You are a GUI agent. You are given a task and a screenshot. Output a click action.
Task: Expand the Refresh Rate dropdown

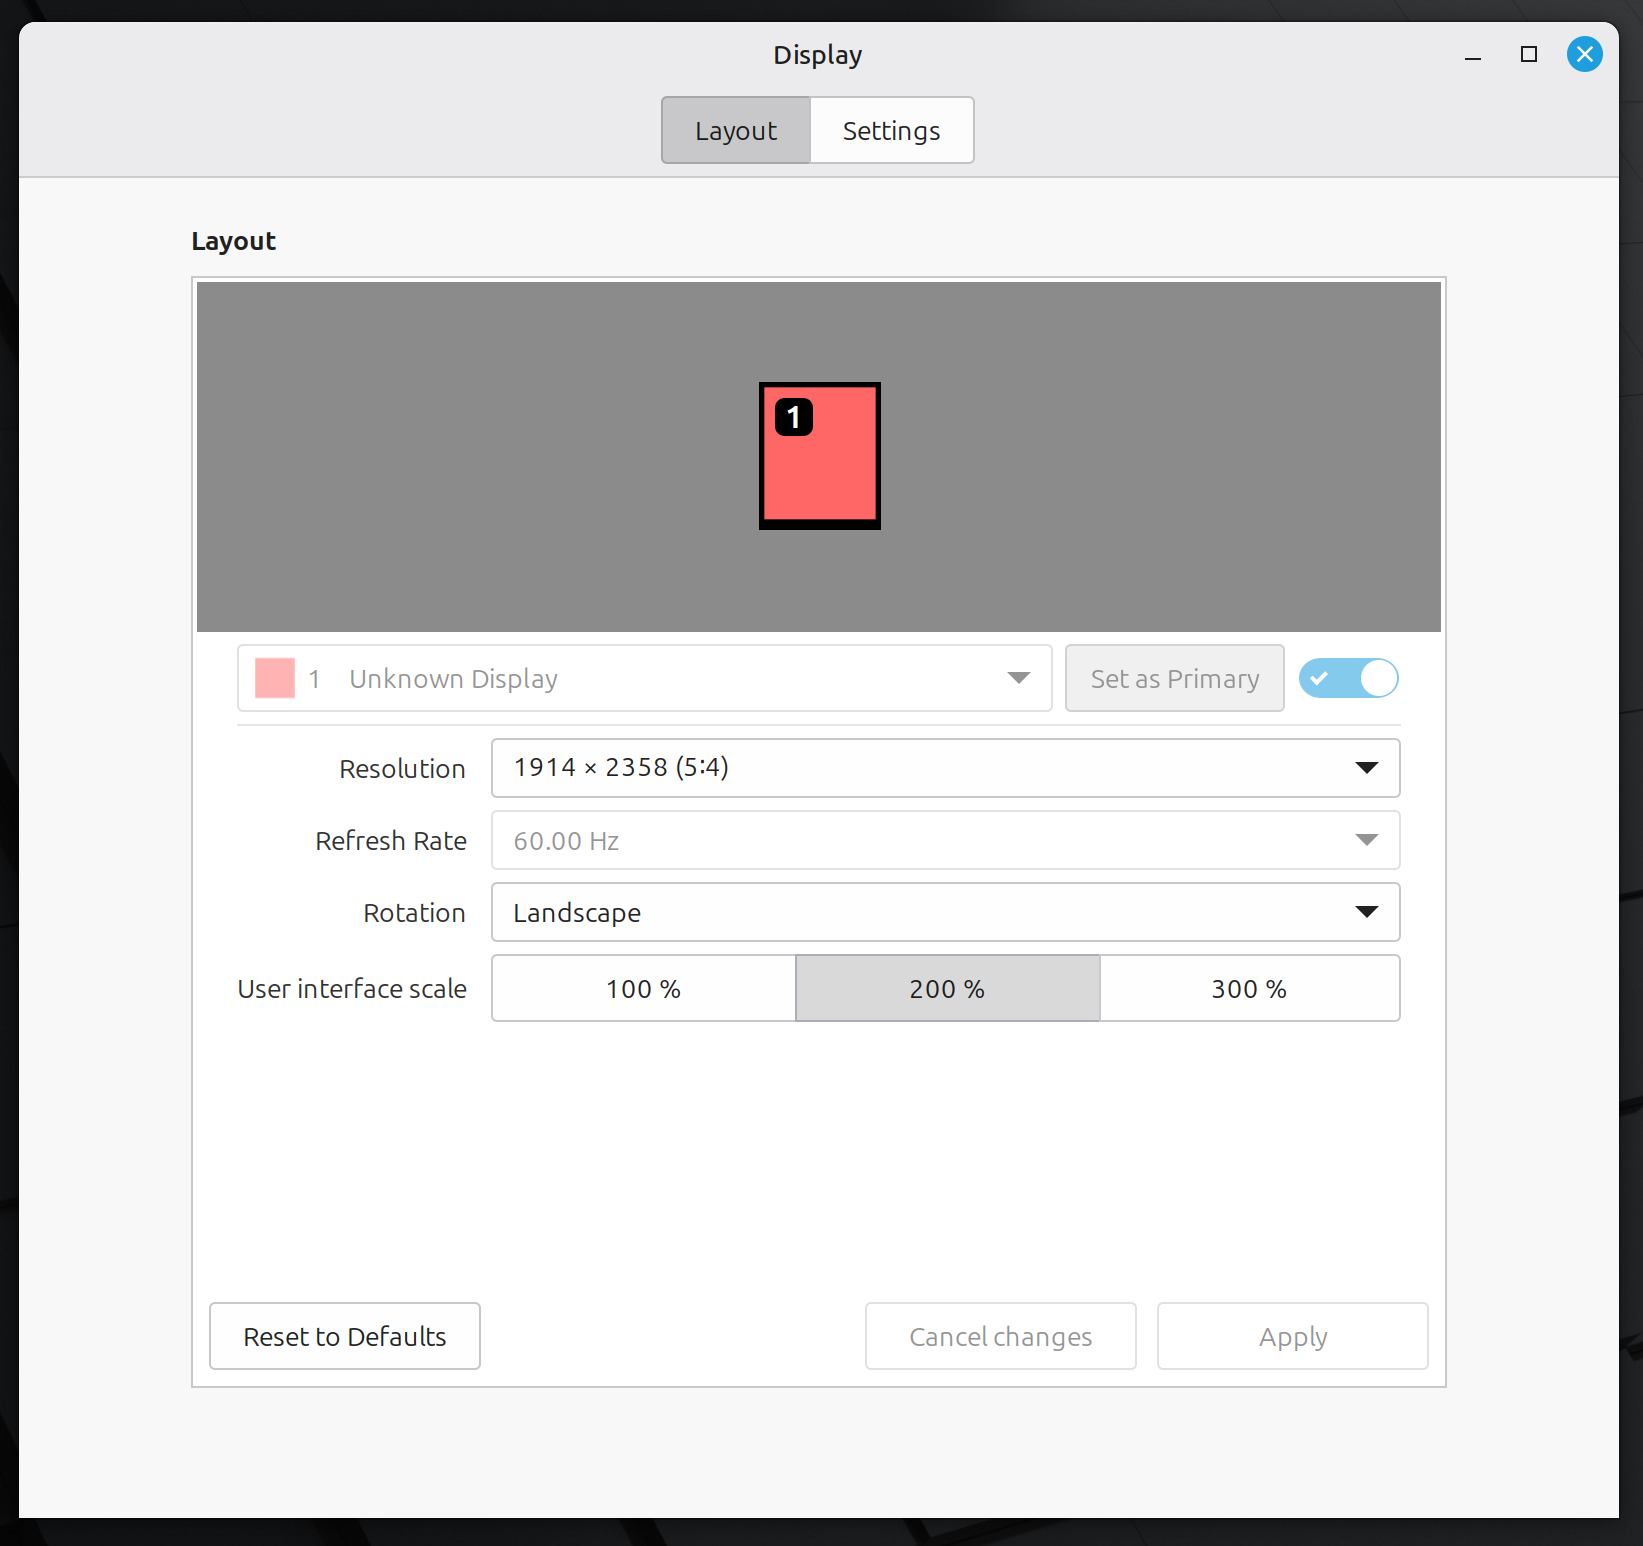click(945, 841)
